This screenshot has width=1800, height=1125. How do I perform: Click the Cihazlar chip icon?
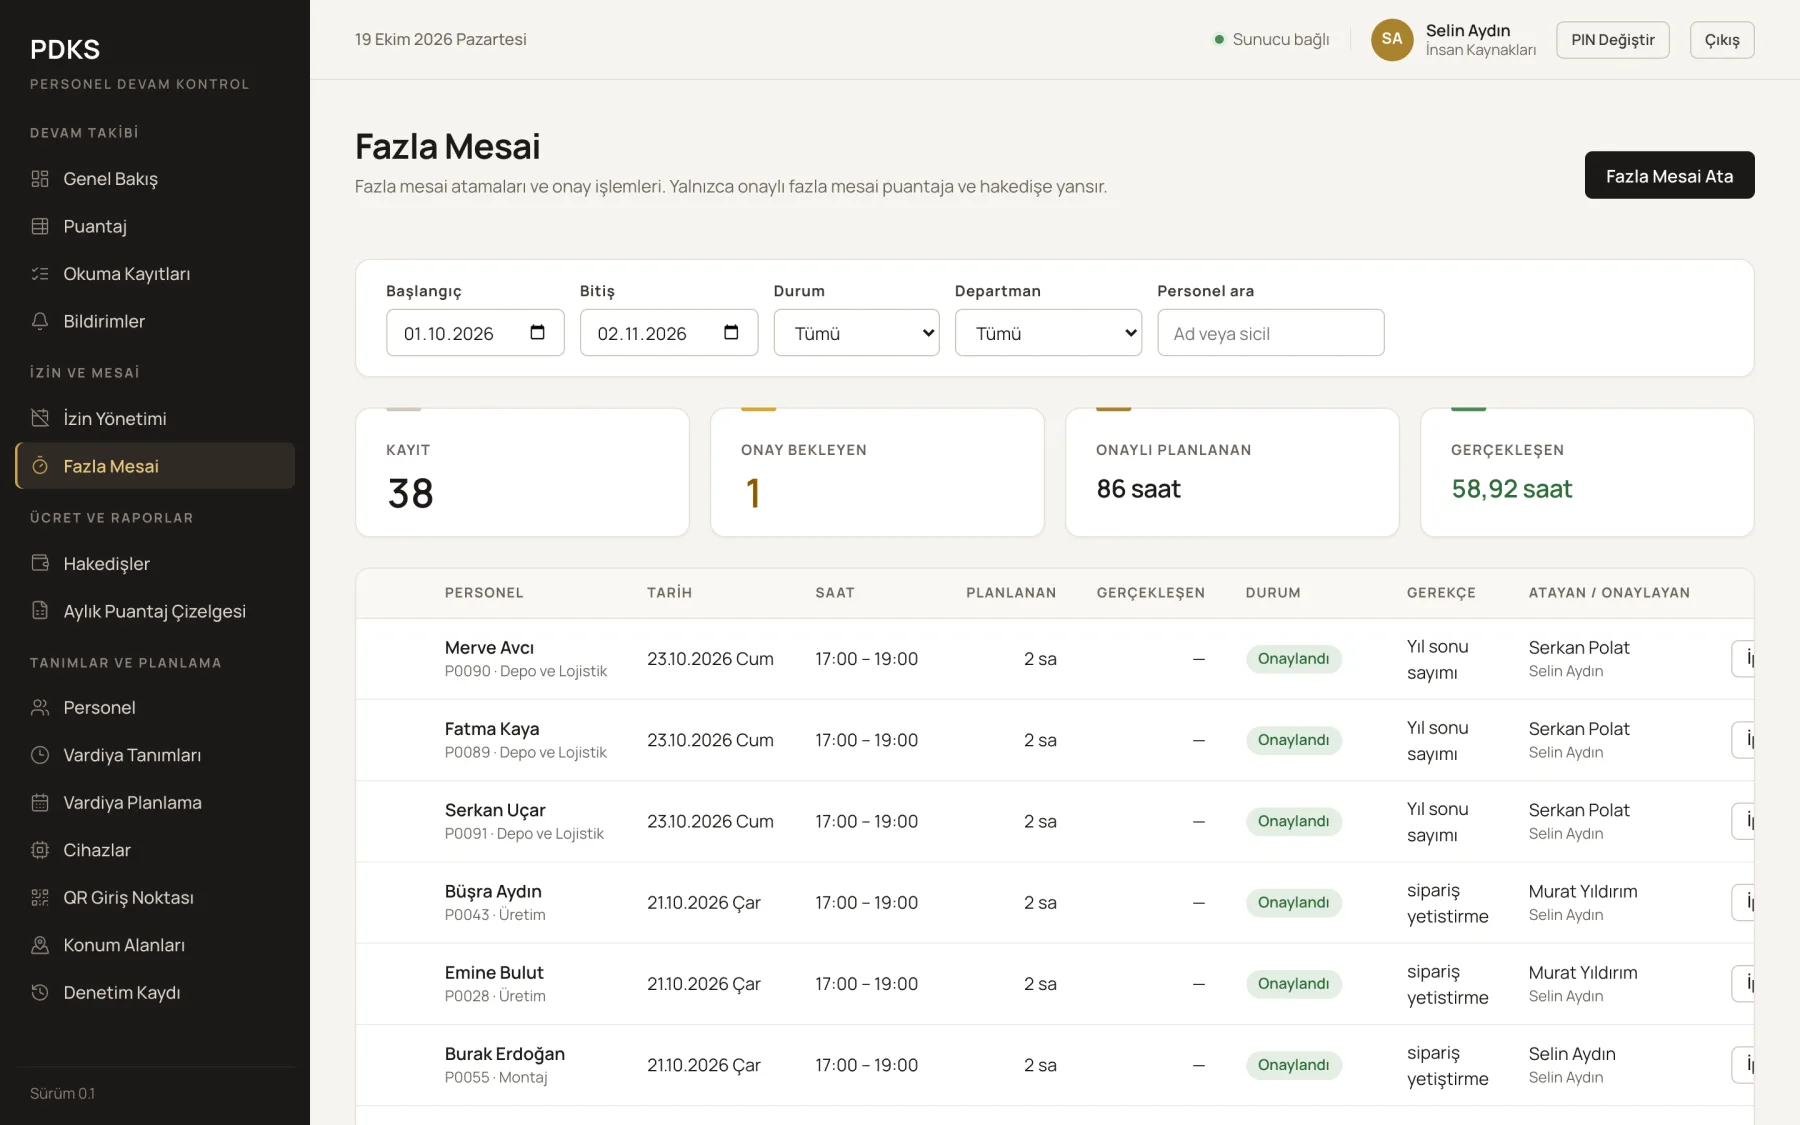[40, 850]
